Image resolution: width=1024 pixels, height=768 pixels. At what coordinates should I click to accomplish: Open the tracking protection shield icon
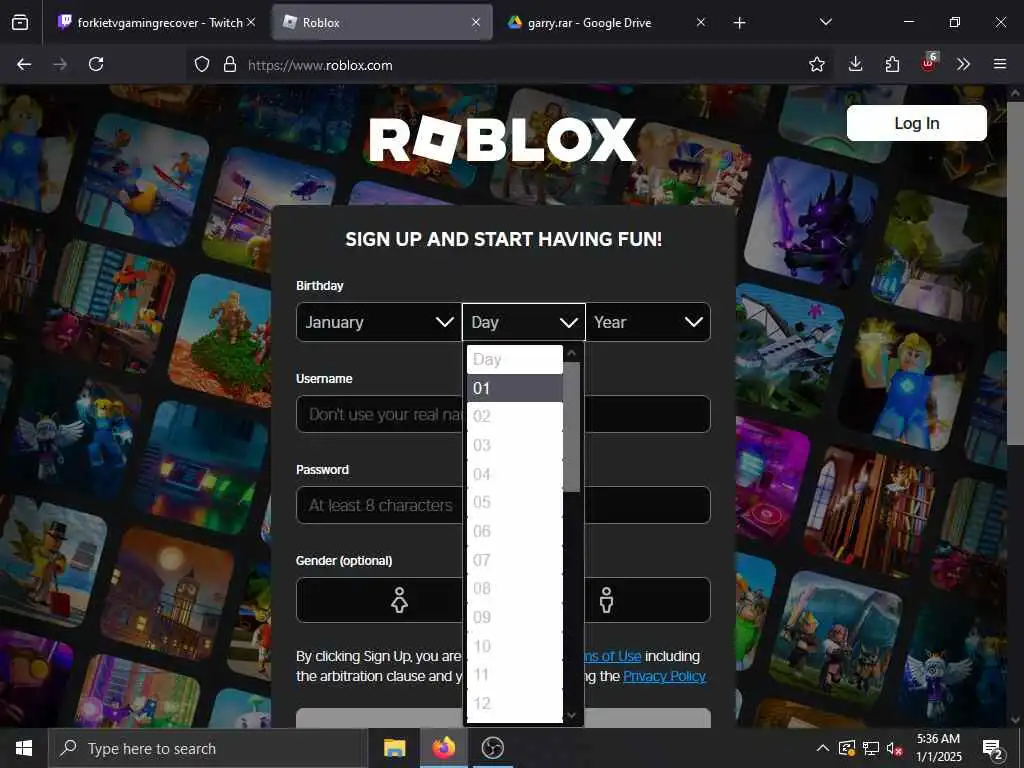pyautogui.click(x=202, y=64)
